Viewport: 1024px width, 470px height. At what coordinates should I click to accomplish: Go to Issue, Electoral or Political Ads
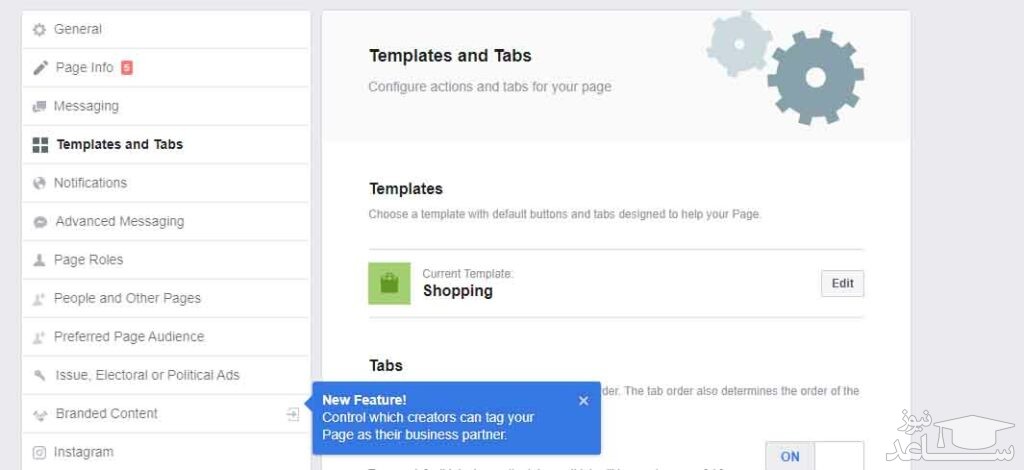coord(147,375)
